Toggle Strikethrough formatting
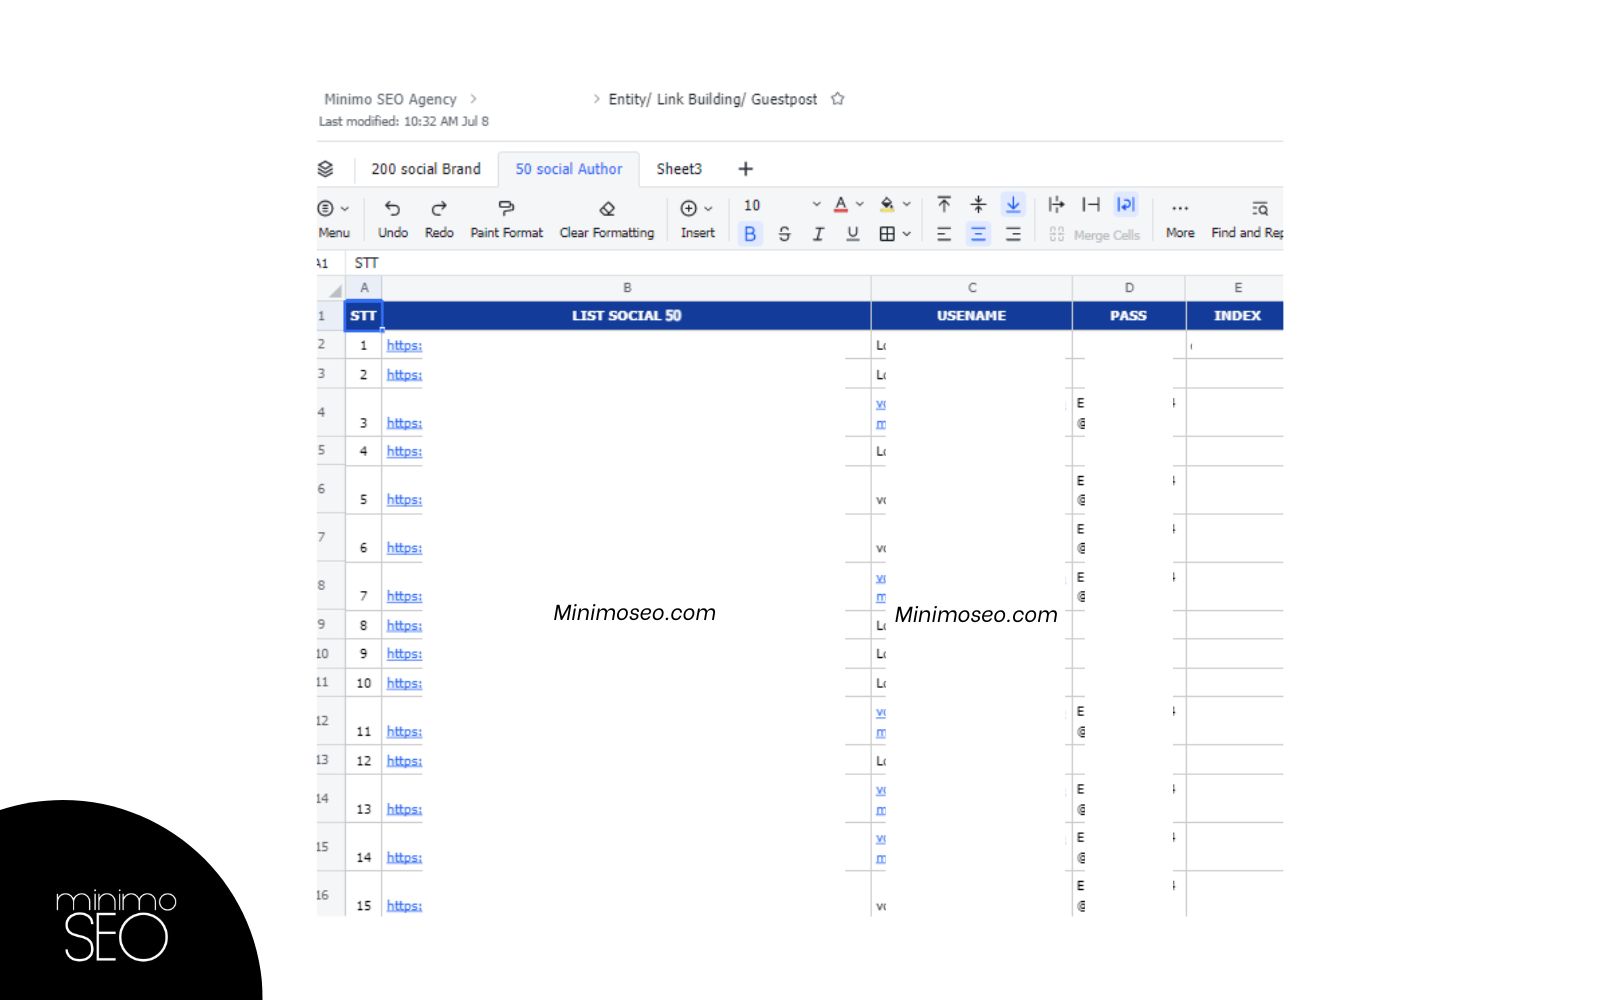The width and height of the screenshot is (1600, 1000). (x=784, y=234)
